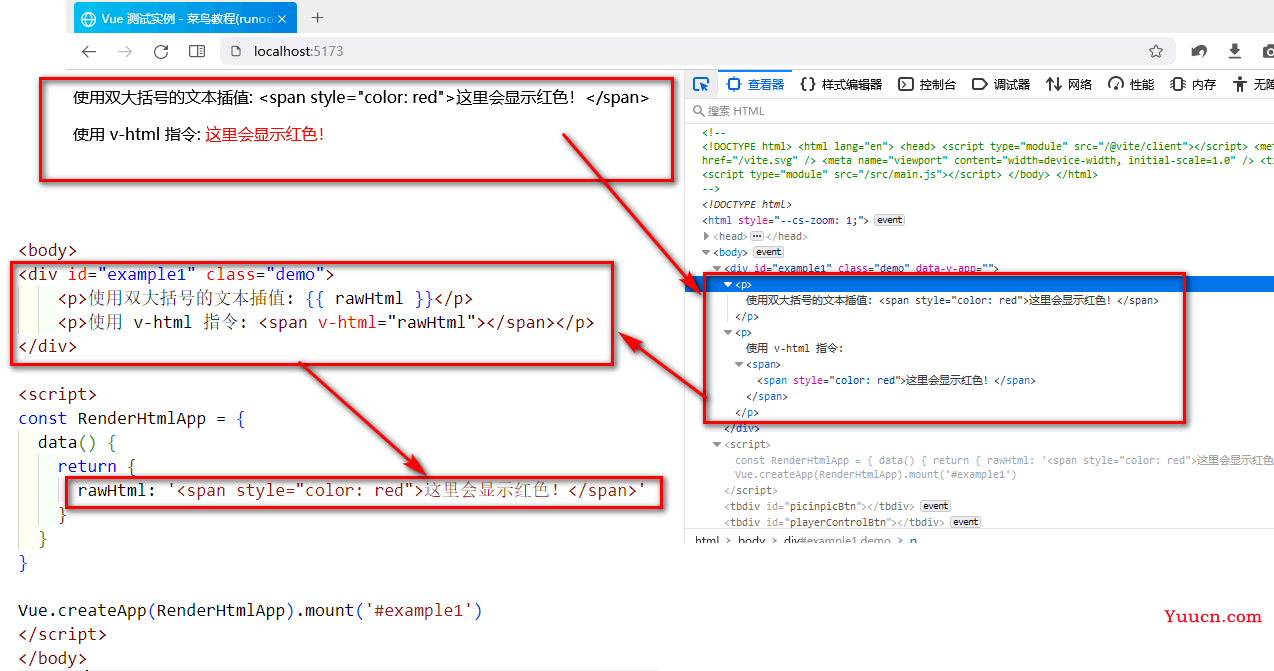
Task: Click event badge on picinpicBtn row
Action: [935, 506]
